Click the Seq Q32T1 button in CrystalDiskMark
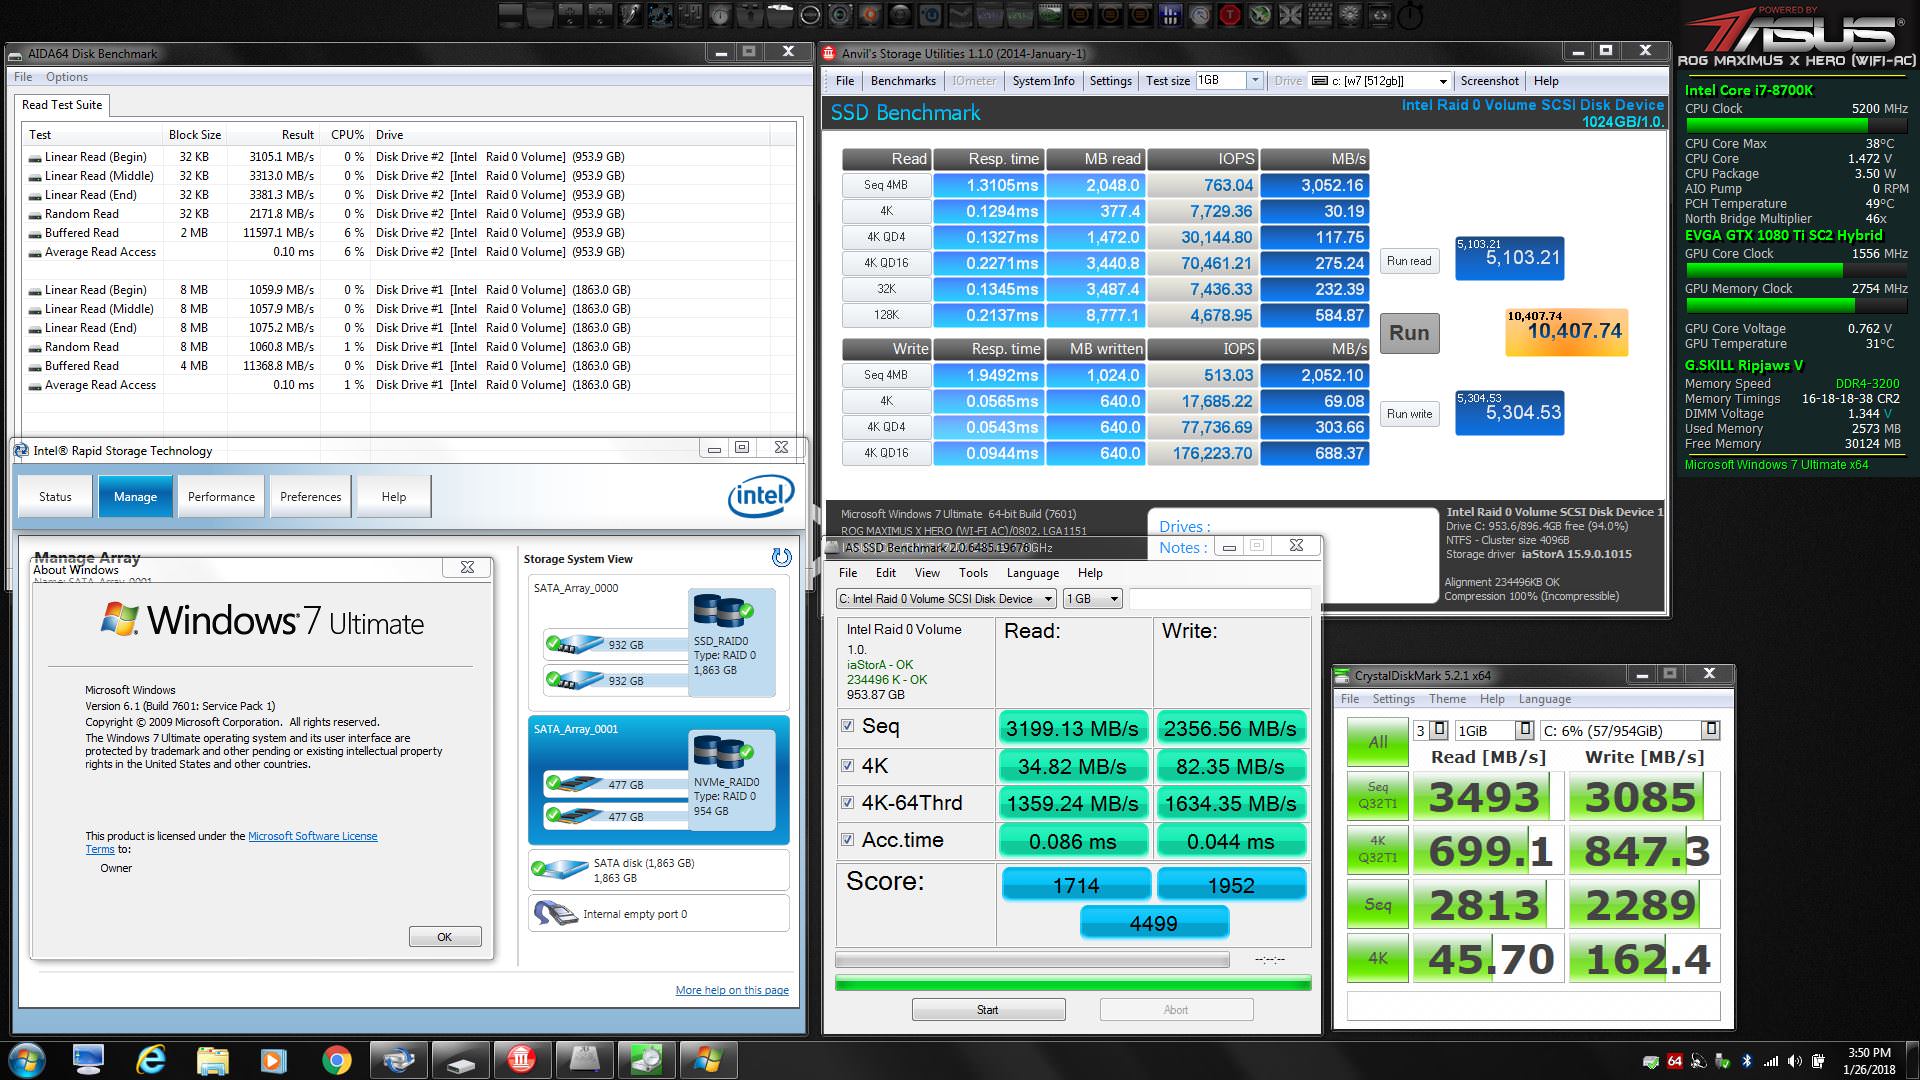The image size is (1920, 1080). 1377,796
